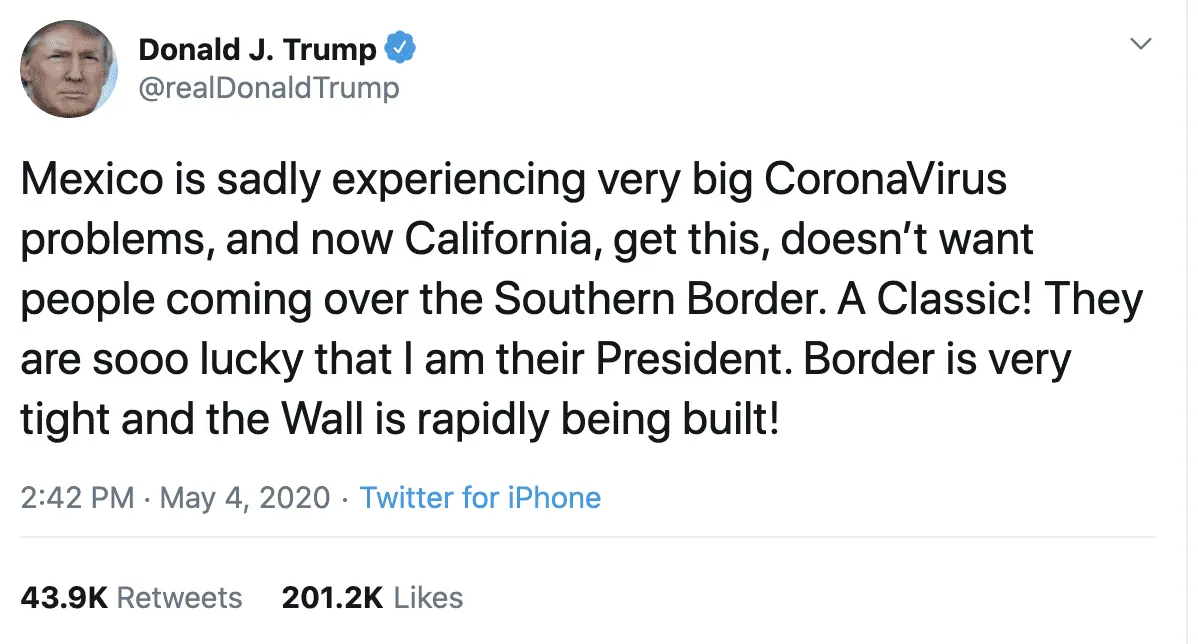Viewport: 1198px width, 644px height.
Task: View the 43.9K retweet count
Action: [64, 598]
